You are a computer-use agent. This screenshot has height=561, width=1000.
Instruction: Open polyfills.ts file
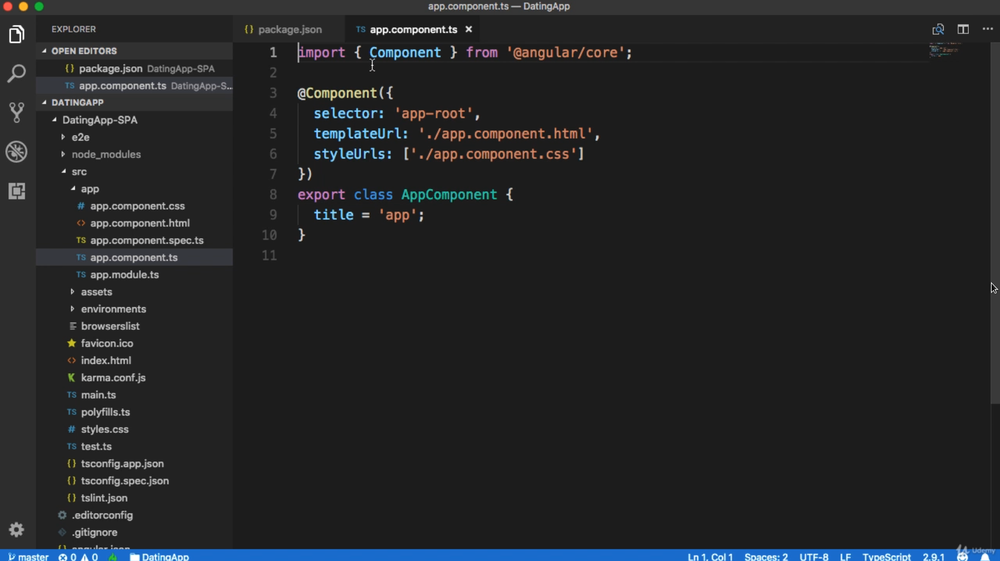[x=105, y=412]
